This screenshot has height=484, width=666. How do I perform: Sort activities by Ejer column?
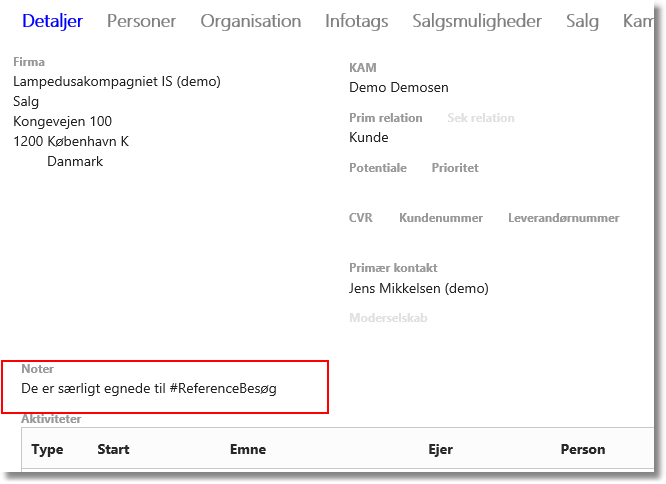pos(440,449)
